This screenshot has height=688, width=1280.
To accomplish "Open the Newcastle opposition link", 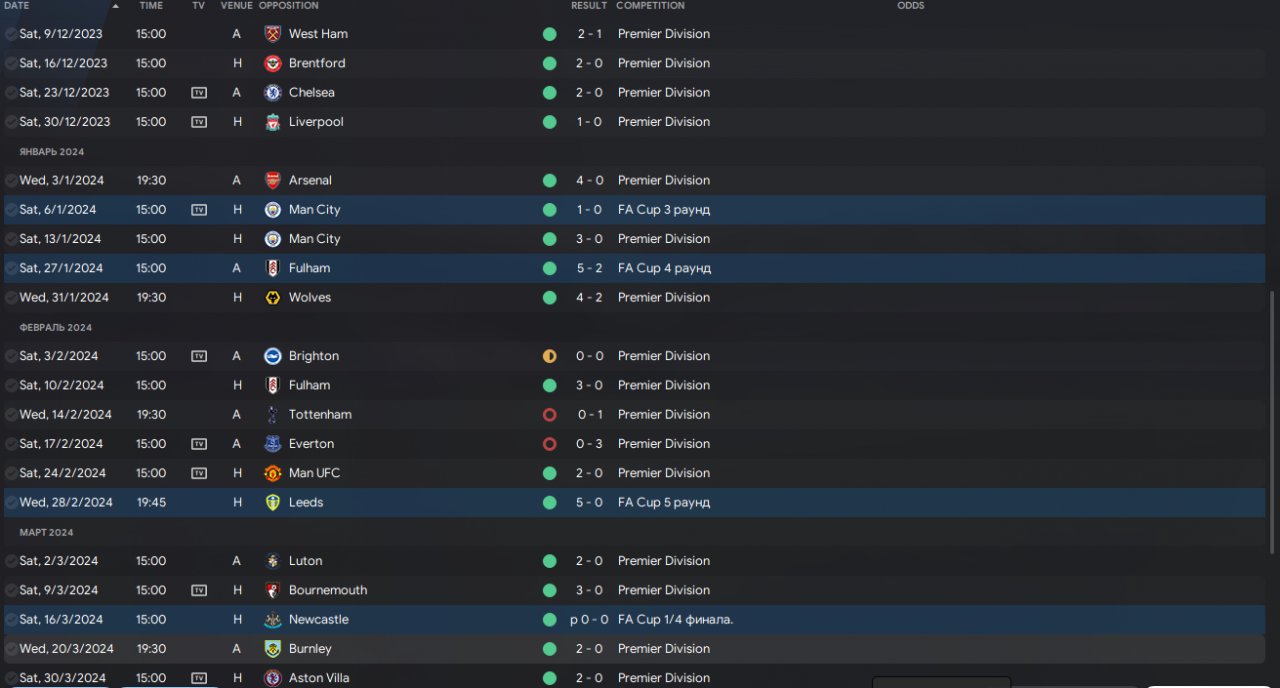I will pos(319,620).
